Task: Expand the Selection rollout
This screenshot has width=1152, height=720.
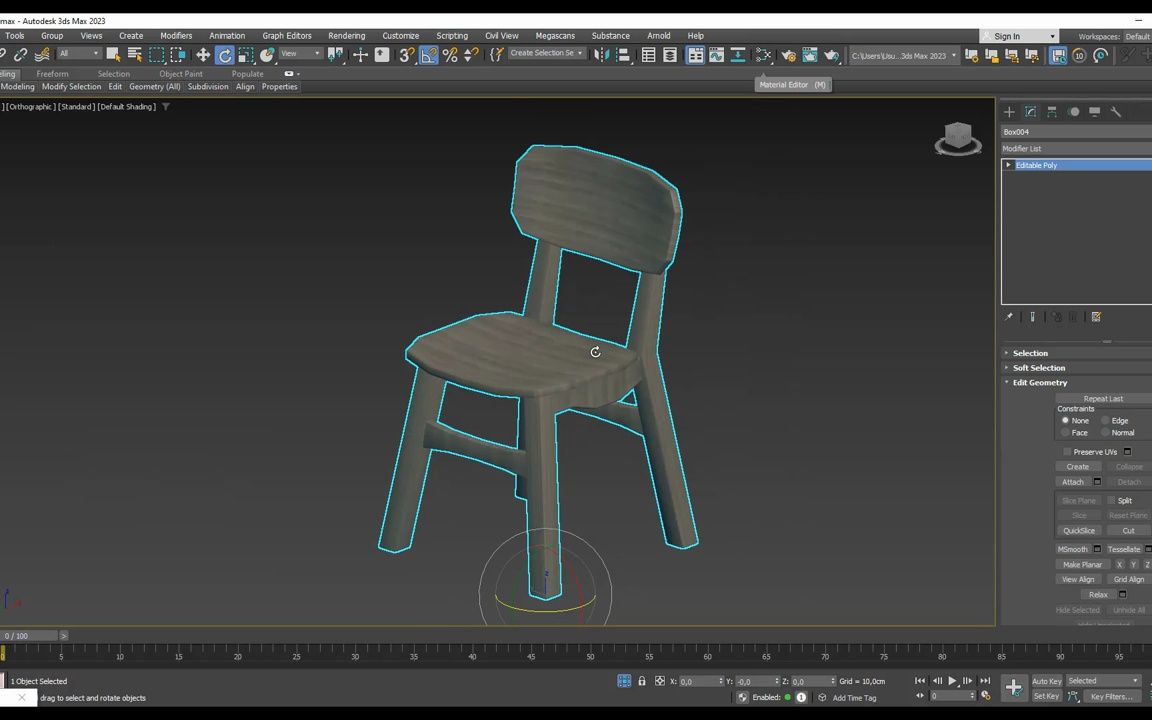Action: coord(1030,353)
